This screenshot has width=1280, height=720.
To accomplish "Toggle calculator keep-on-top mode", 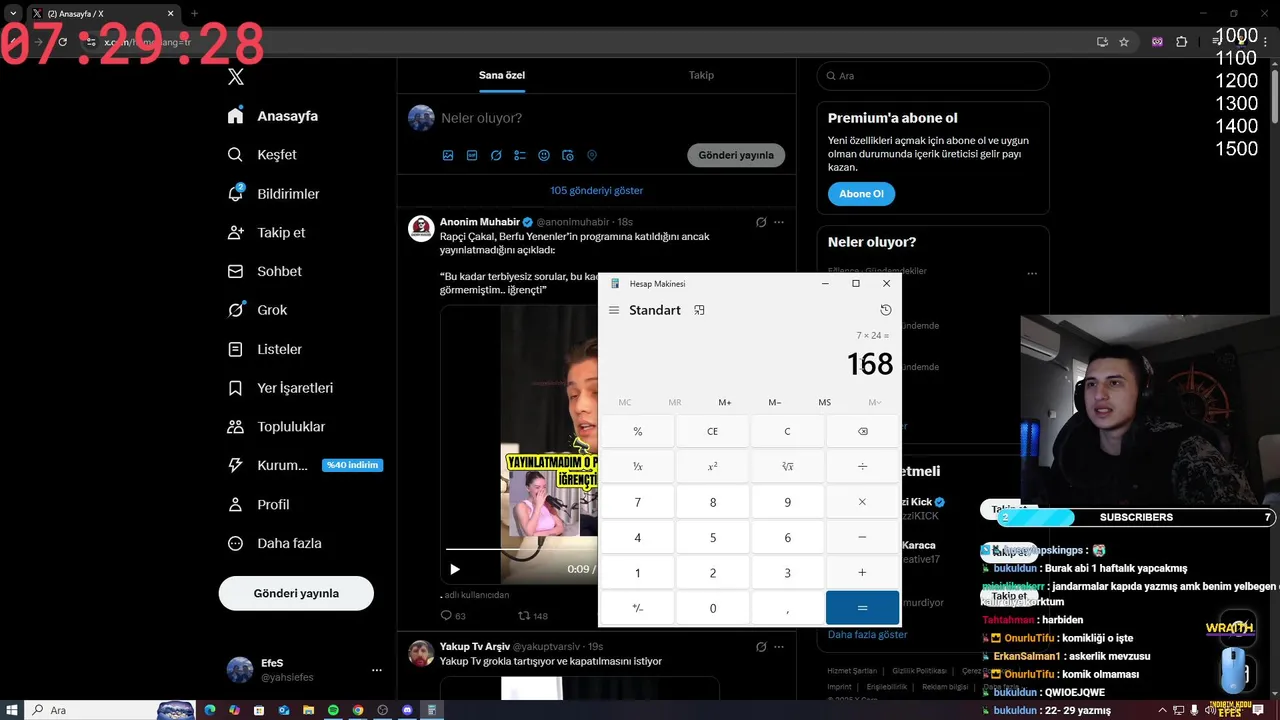I will pos(699,310).
